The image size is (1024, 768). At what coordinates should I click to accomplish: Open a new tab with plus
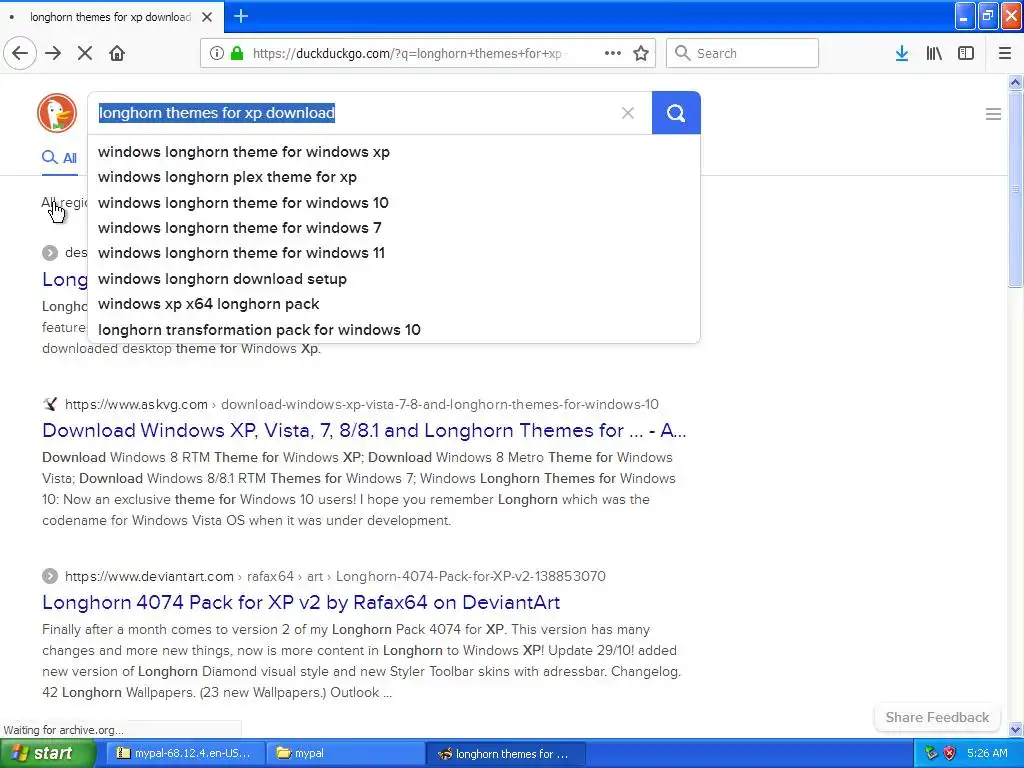click(x=240, y=16)
